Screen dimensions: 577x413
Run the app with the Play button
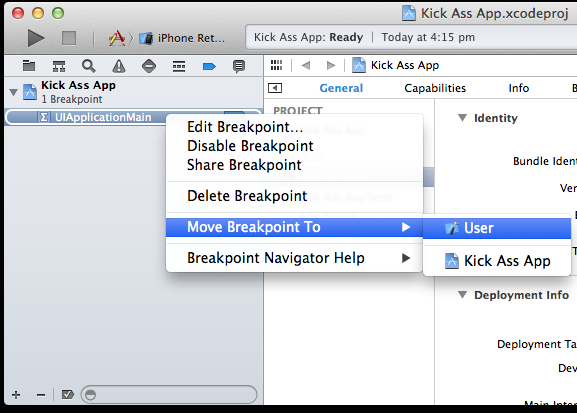[36, 38]
